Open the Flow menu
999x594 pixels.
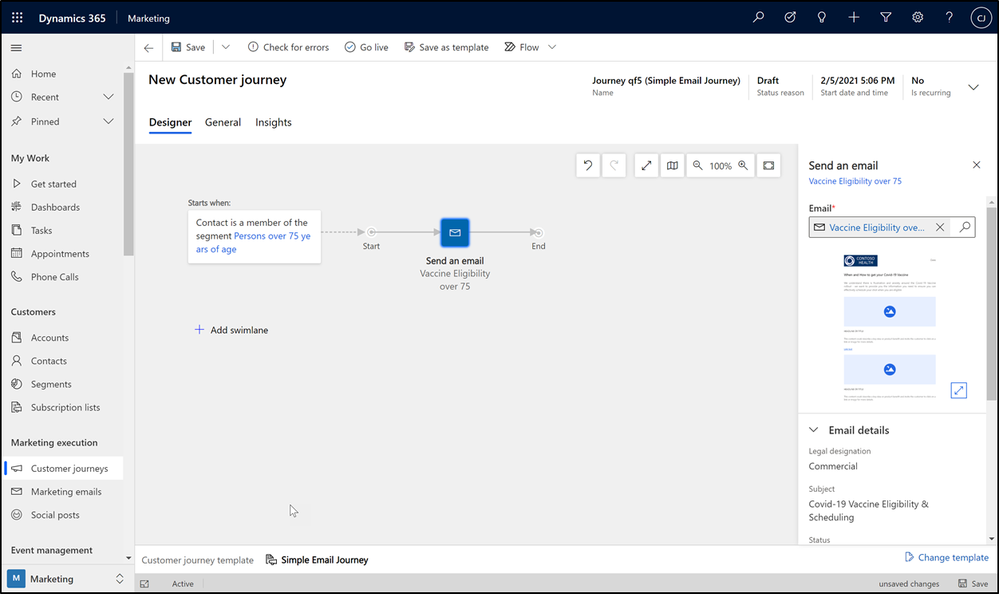click(522, 47)
